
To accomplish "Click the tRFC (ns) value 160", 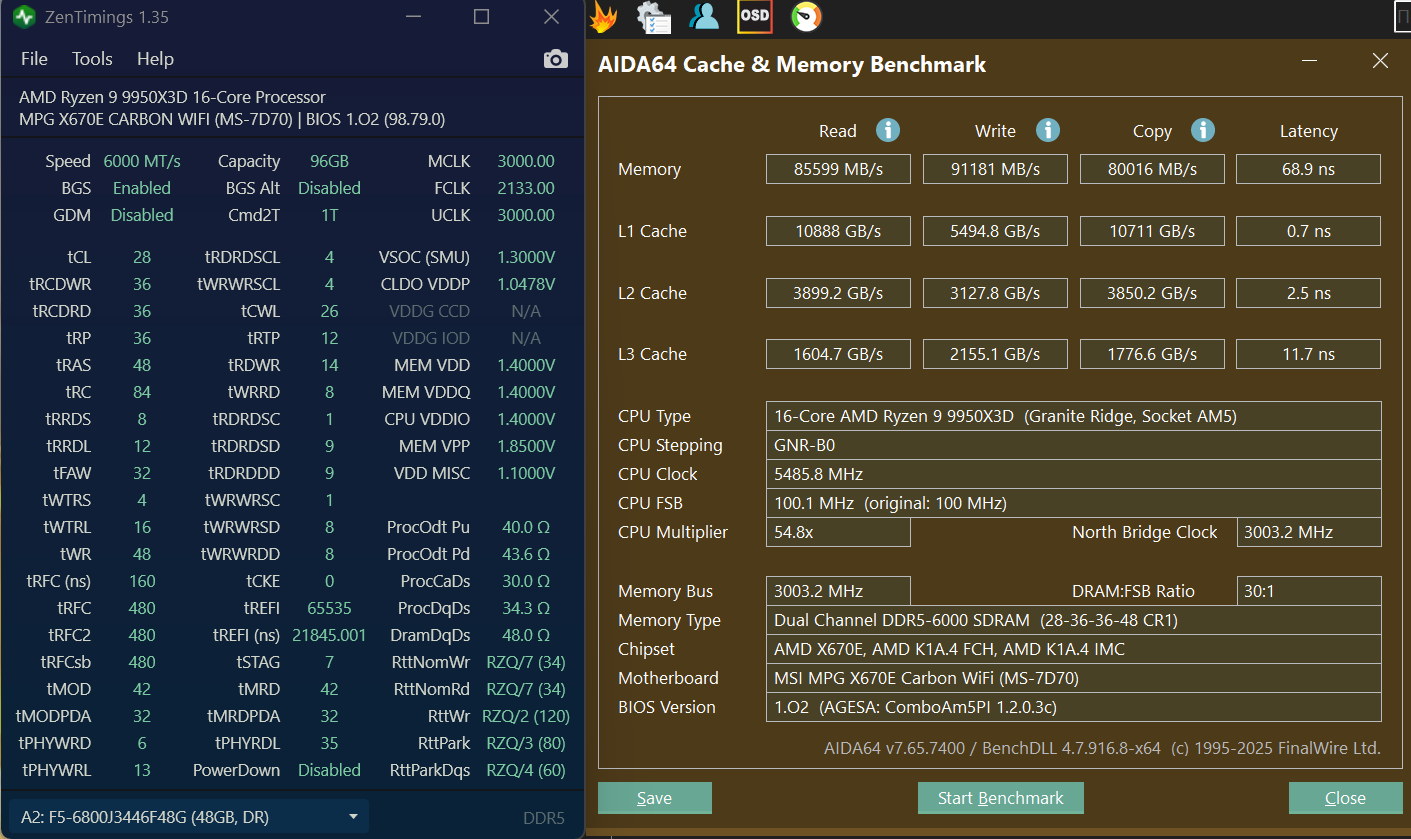I will (142, 581).
